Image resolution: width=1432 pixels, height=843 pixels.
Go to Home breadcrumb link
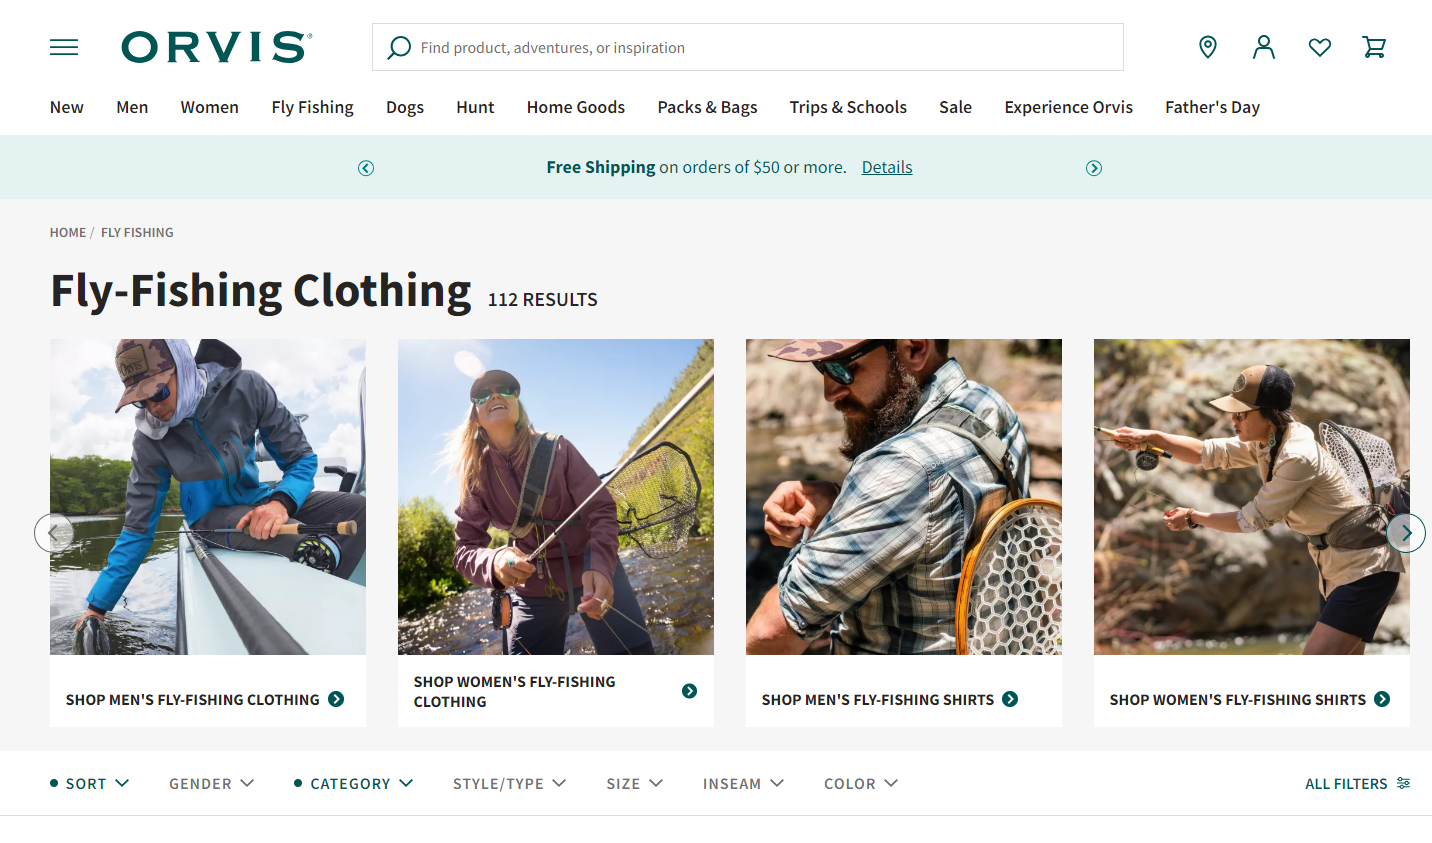(x=68, y=232)
